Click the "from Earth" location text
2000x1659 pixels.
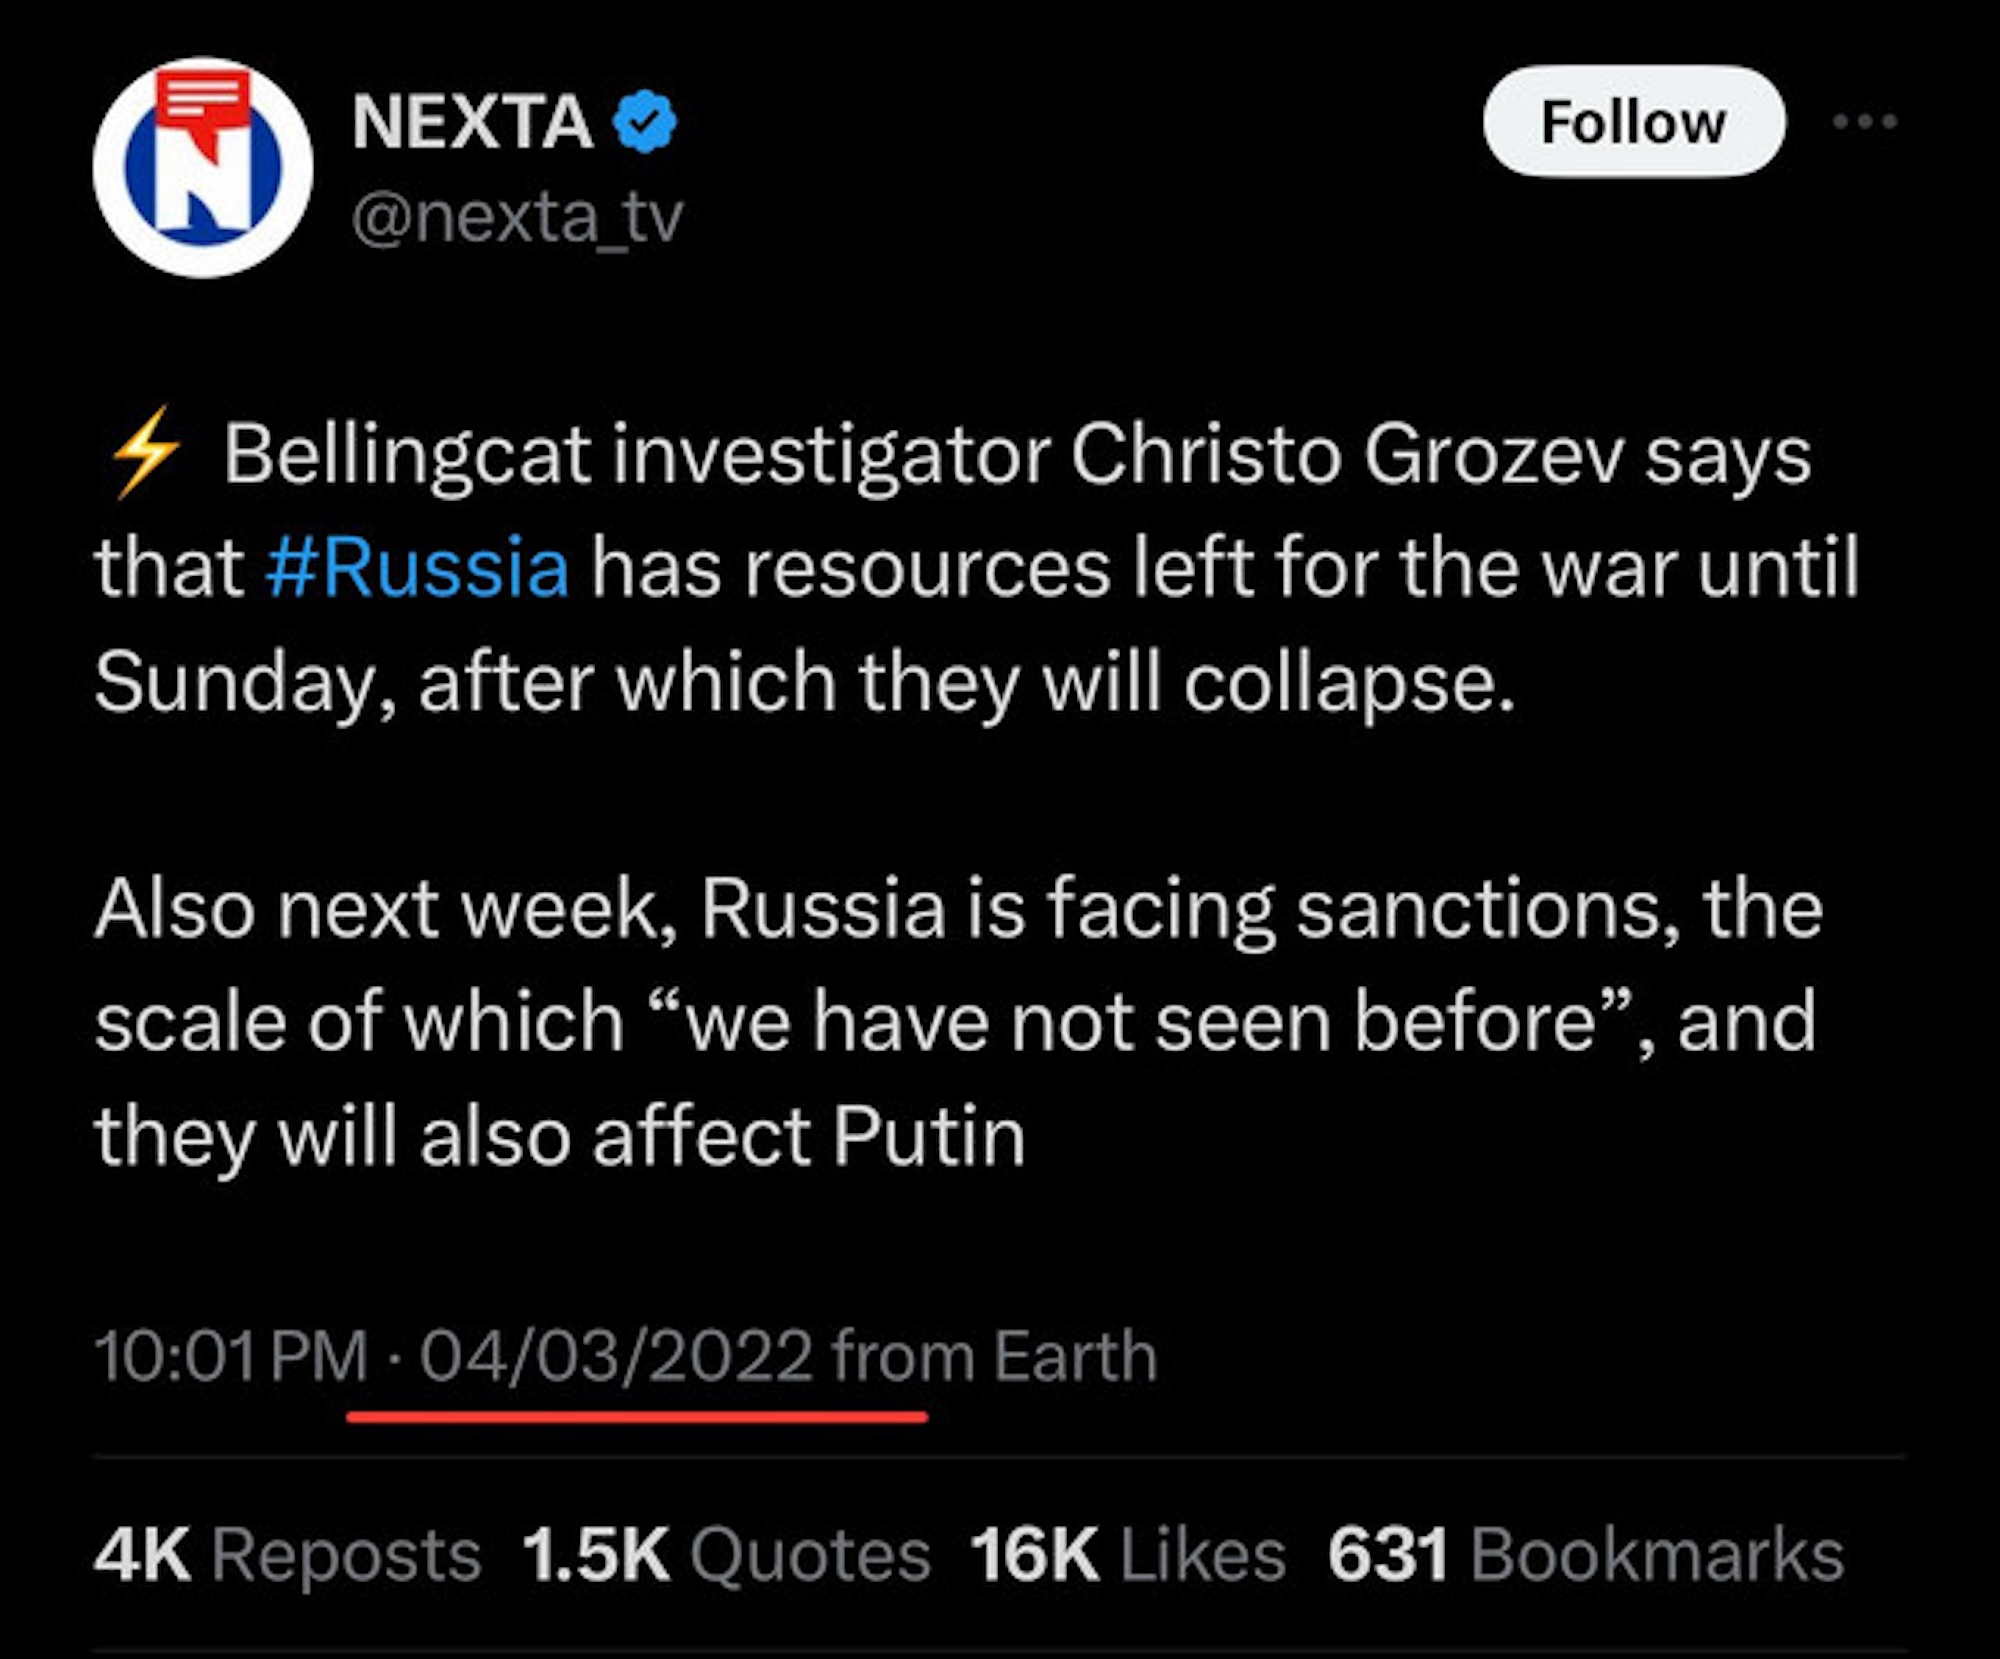click(994, 1357)
